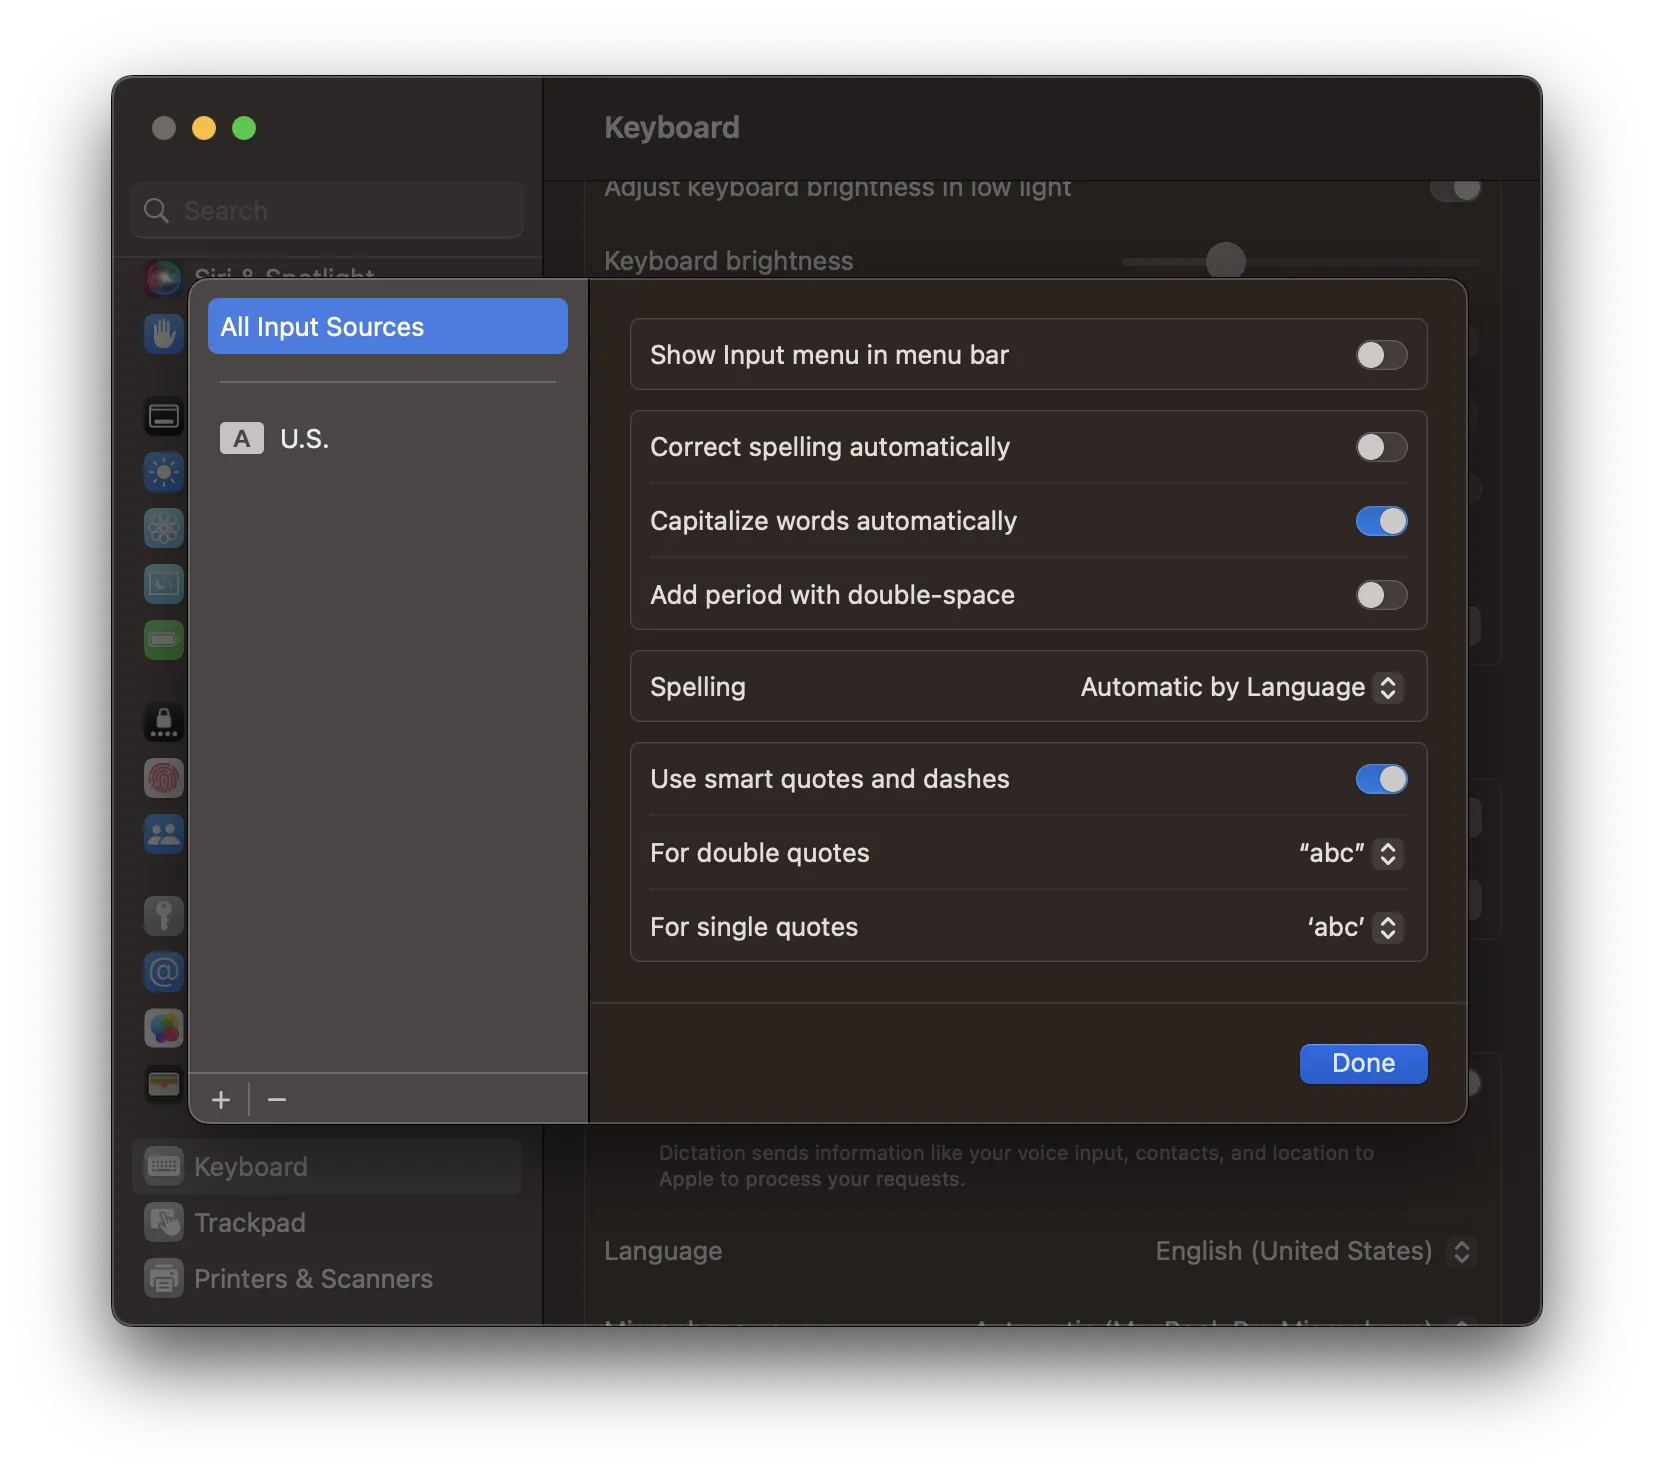This screenshot has height=1474, width=1654.
Task: Open Passwords key icon in sidebar
Action: click(164, 916)
